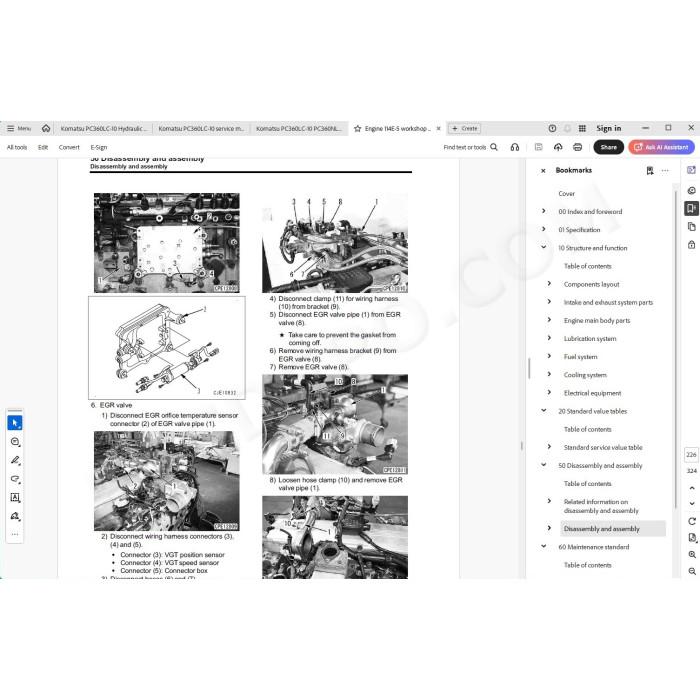
Task: Expand 00 Index and foreword bookmark
Action: click(x=543, y=211)
